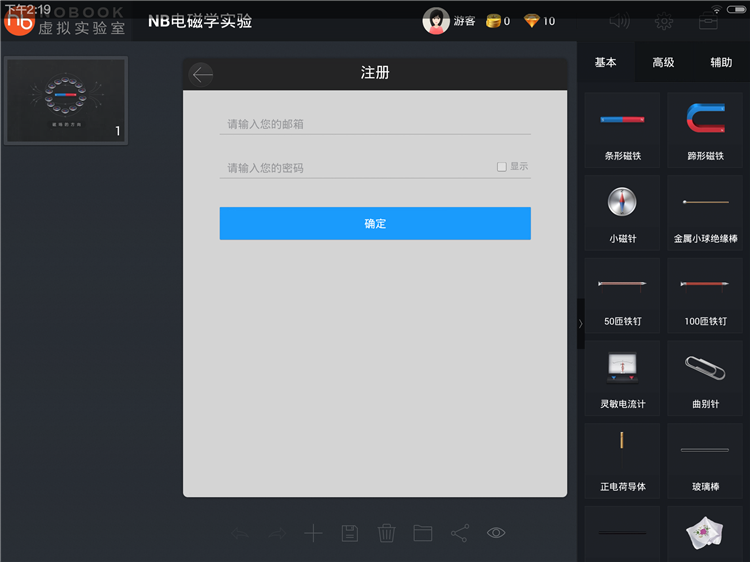This screenshot has height=562, width=750.
Task: Open files with the folder icon
Action: (x=423, y=533)
